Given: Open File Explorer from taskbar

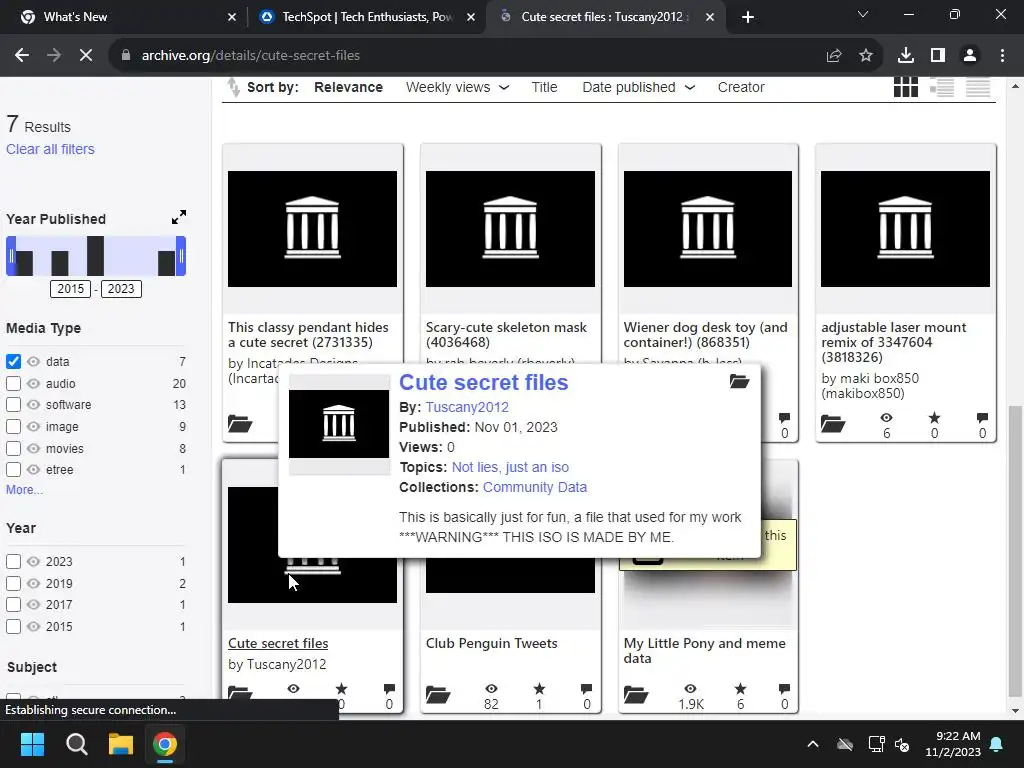Looking at the screenshot, I should coord(121,744).
